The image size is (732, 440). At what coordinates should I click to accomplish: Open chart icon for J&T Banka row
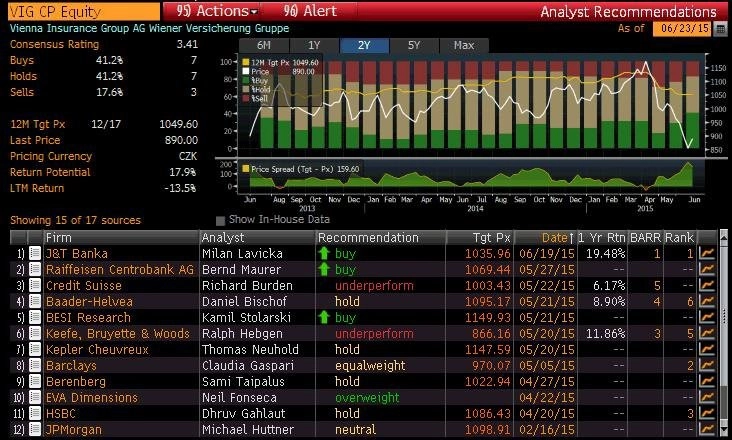point(707,253)
